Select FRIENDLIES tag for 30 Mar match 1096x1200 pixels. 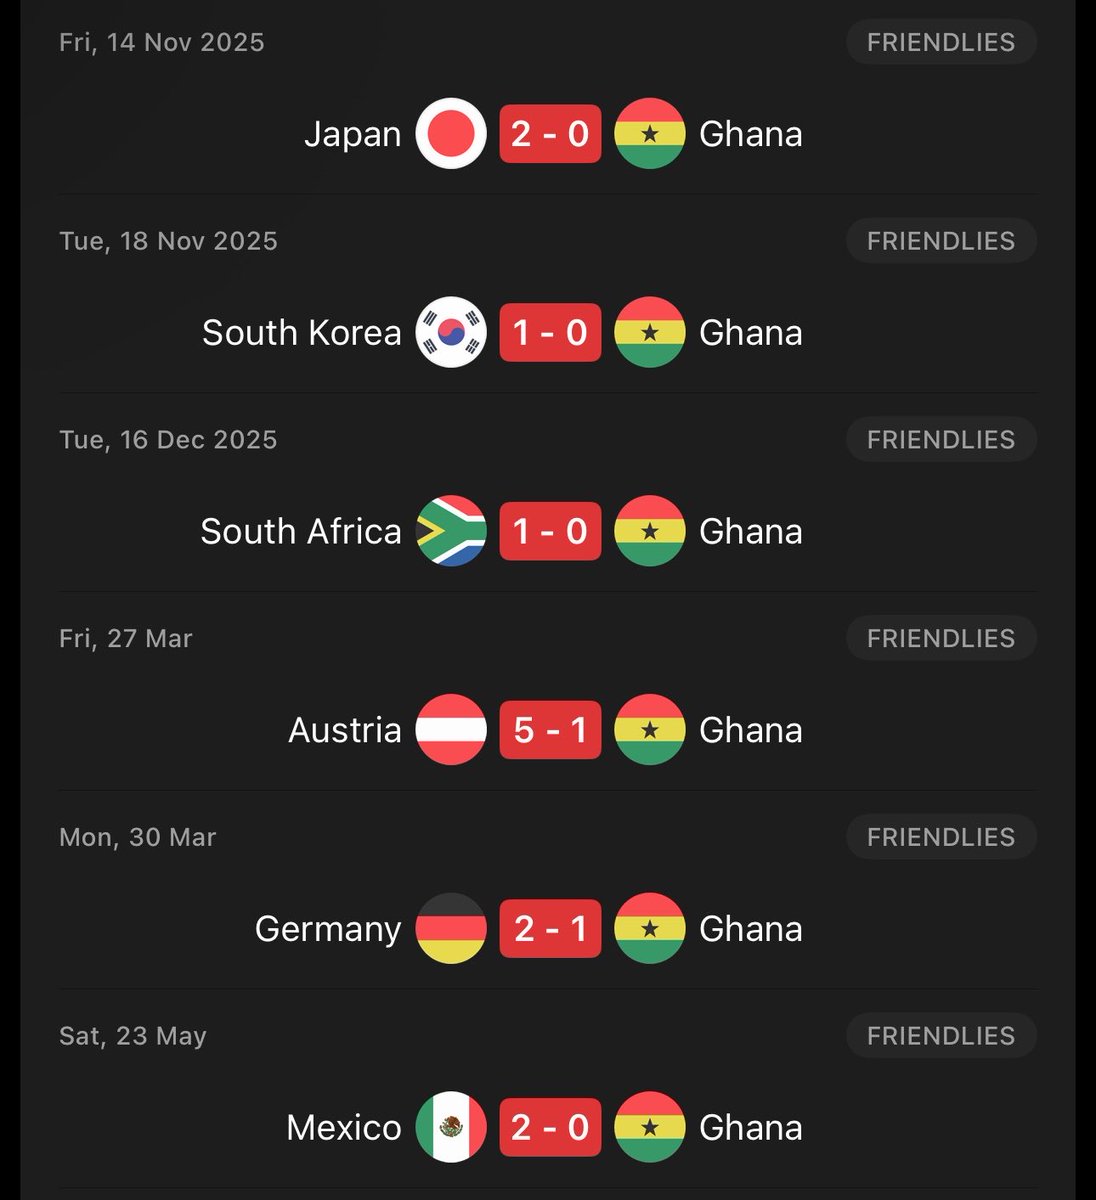[x=941, y=837]
